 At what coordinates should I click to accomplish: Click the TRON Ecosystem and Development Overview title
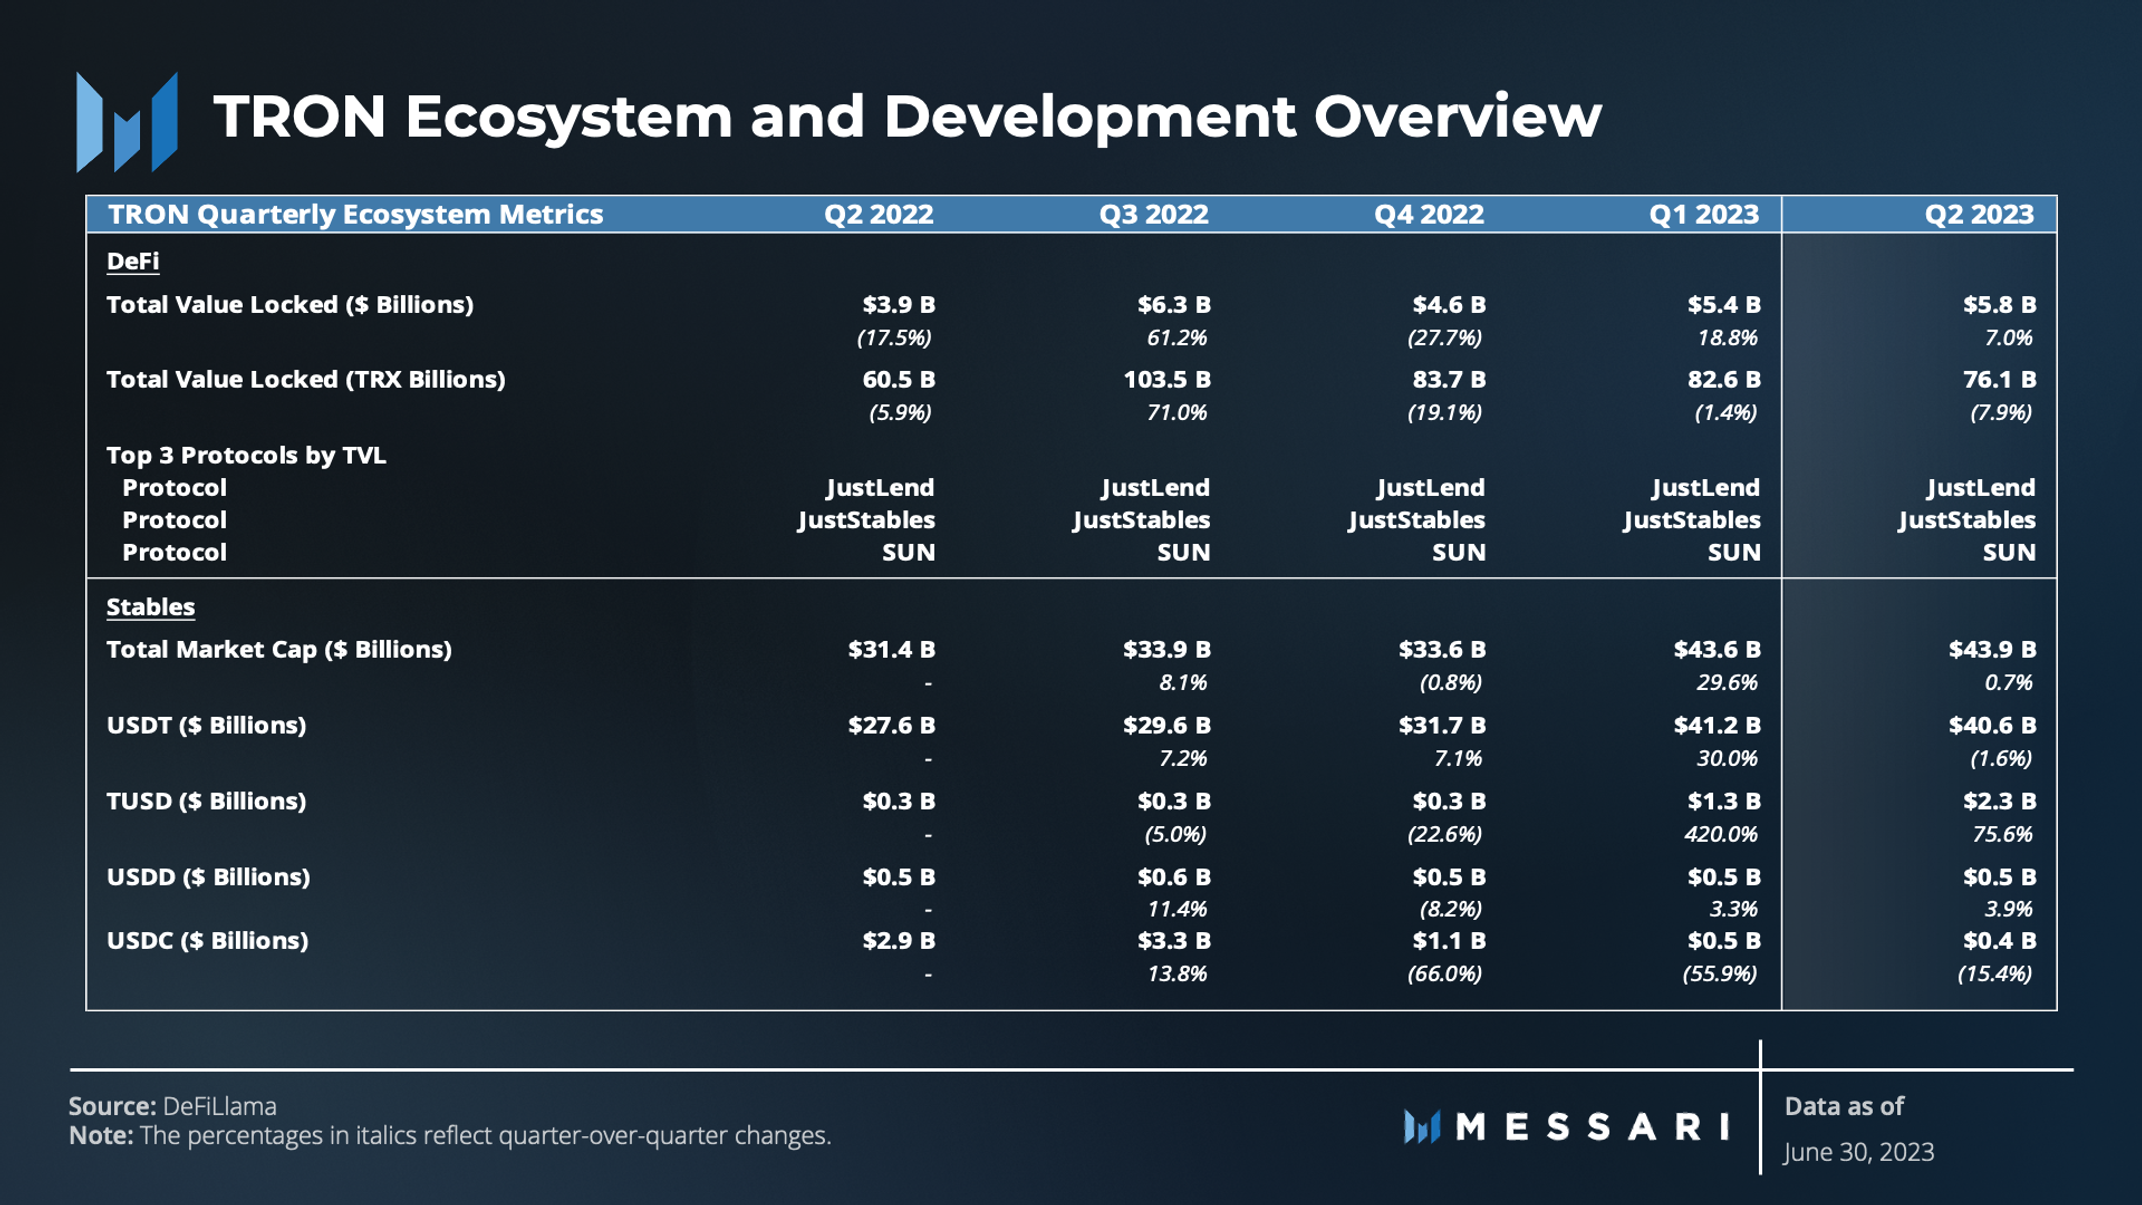[x=906, y=116]
